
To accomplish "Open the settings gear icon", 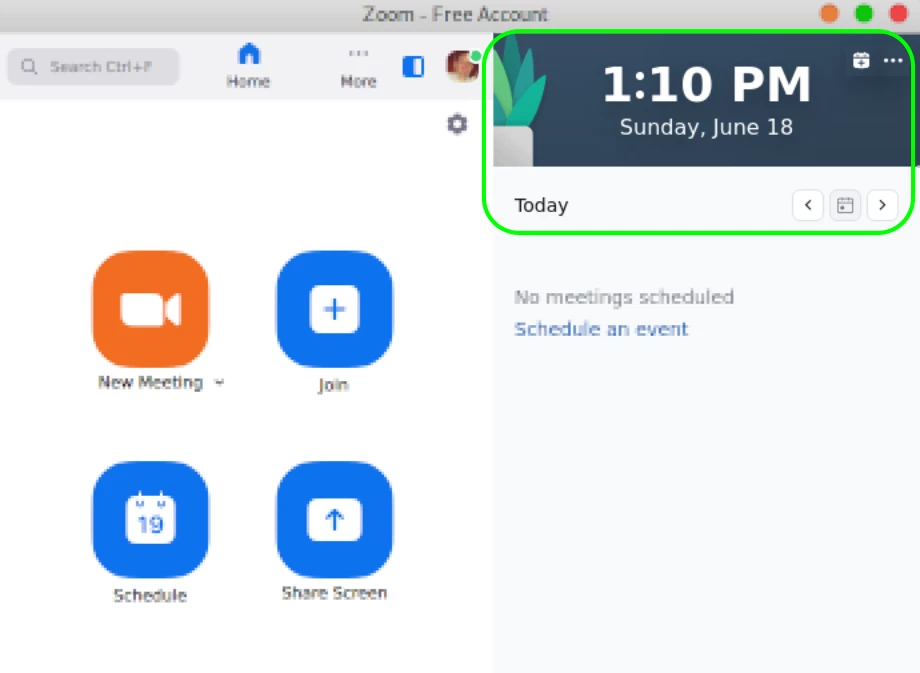I will [x=457, y=124].
